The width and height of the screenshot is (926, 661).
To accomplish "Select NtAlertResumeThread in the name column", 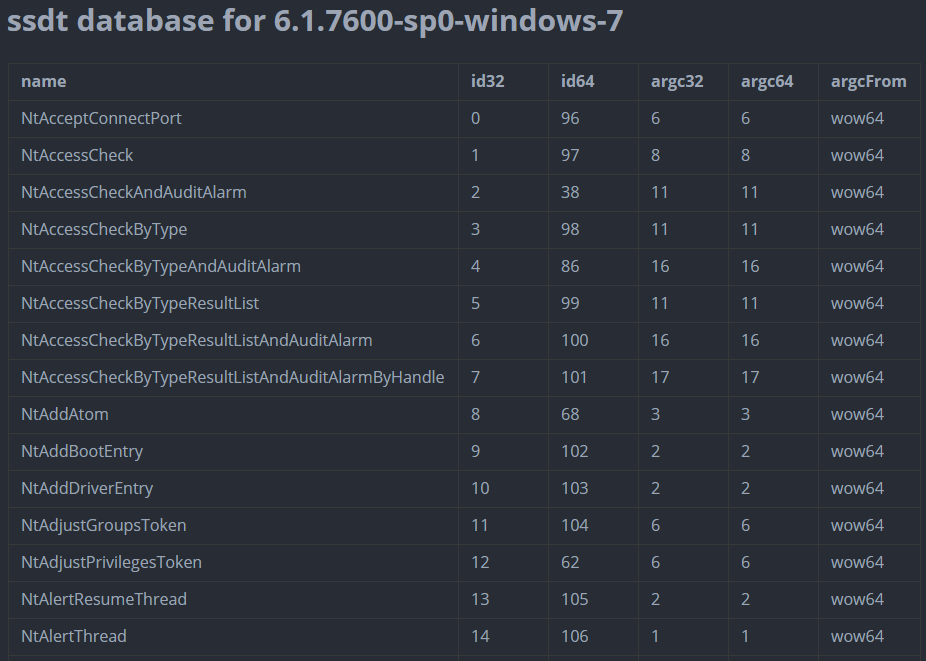I will [104, 600].
